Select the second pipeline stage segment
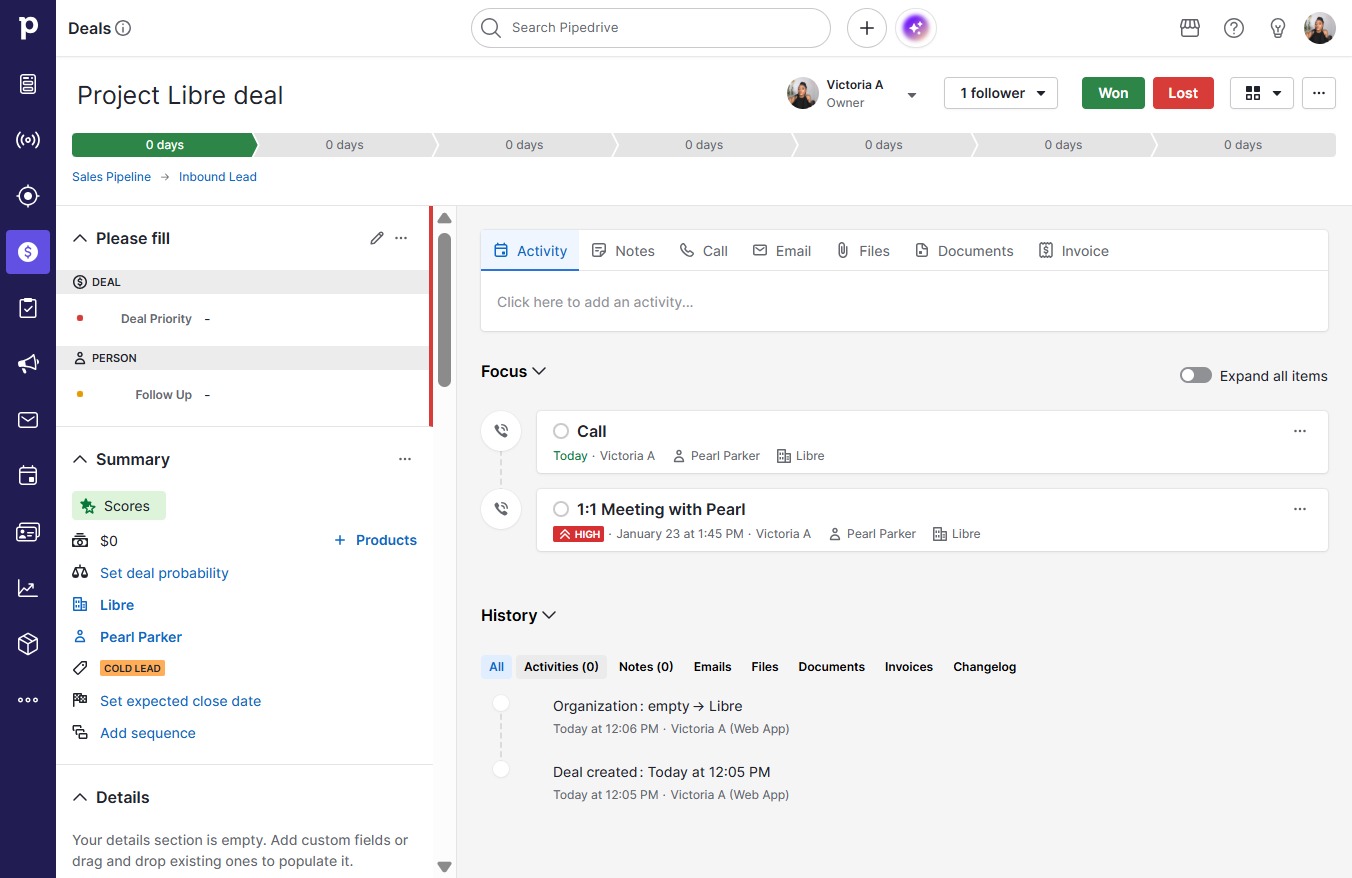 click(345, 145)
